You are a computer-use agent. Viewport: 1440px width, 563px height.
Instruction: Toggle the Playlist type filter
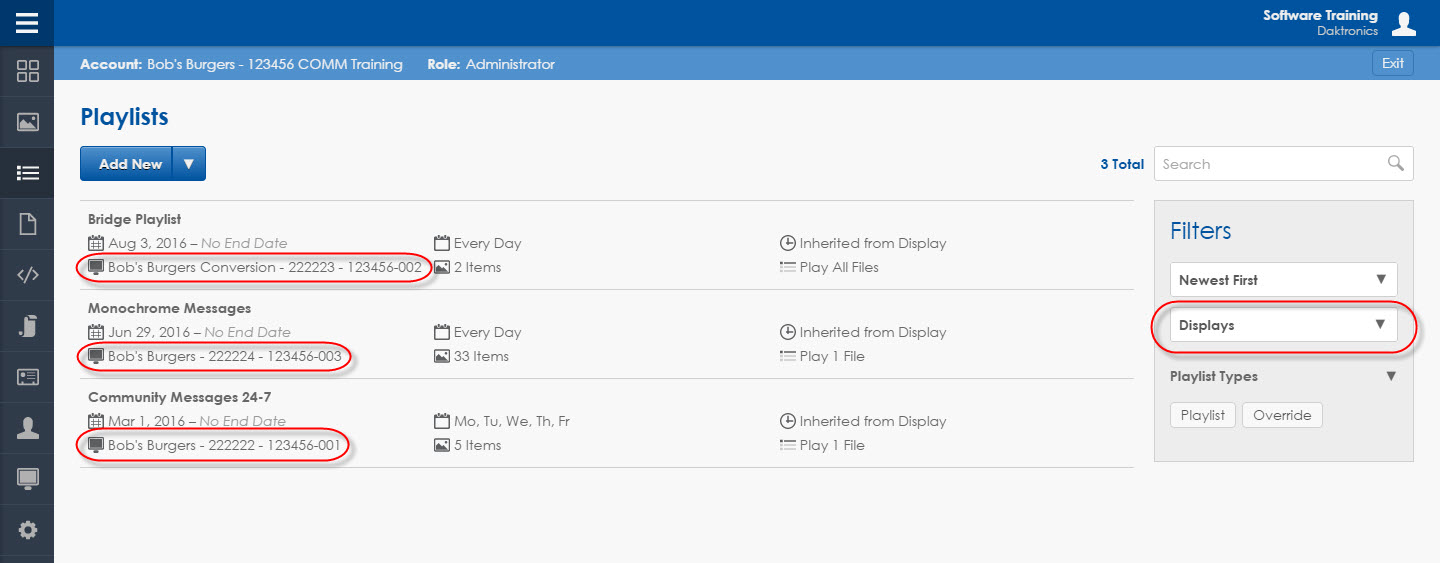click(1203, 415)
